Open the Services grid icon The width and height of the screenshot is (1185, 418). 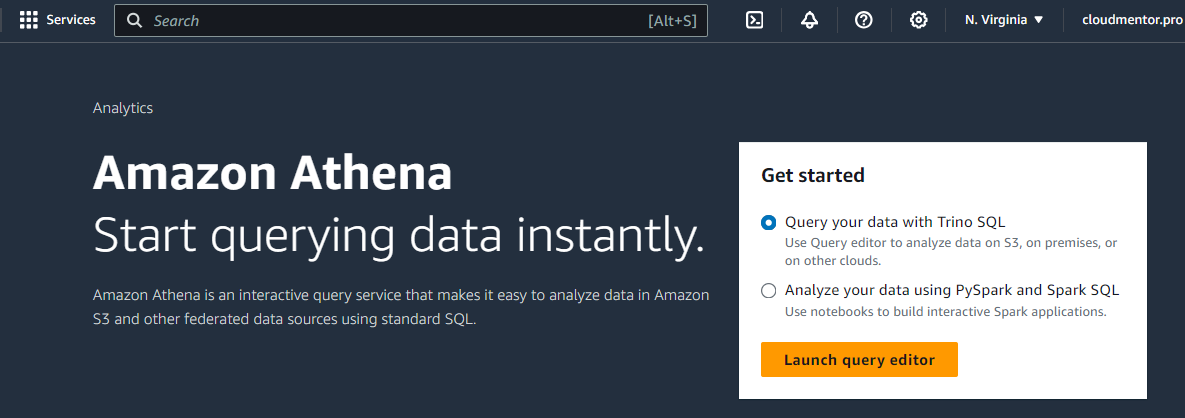tap(28, 20)
